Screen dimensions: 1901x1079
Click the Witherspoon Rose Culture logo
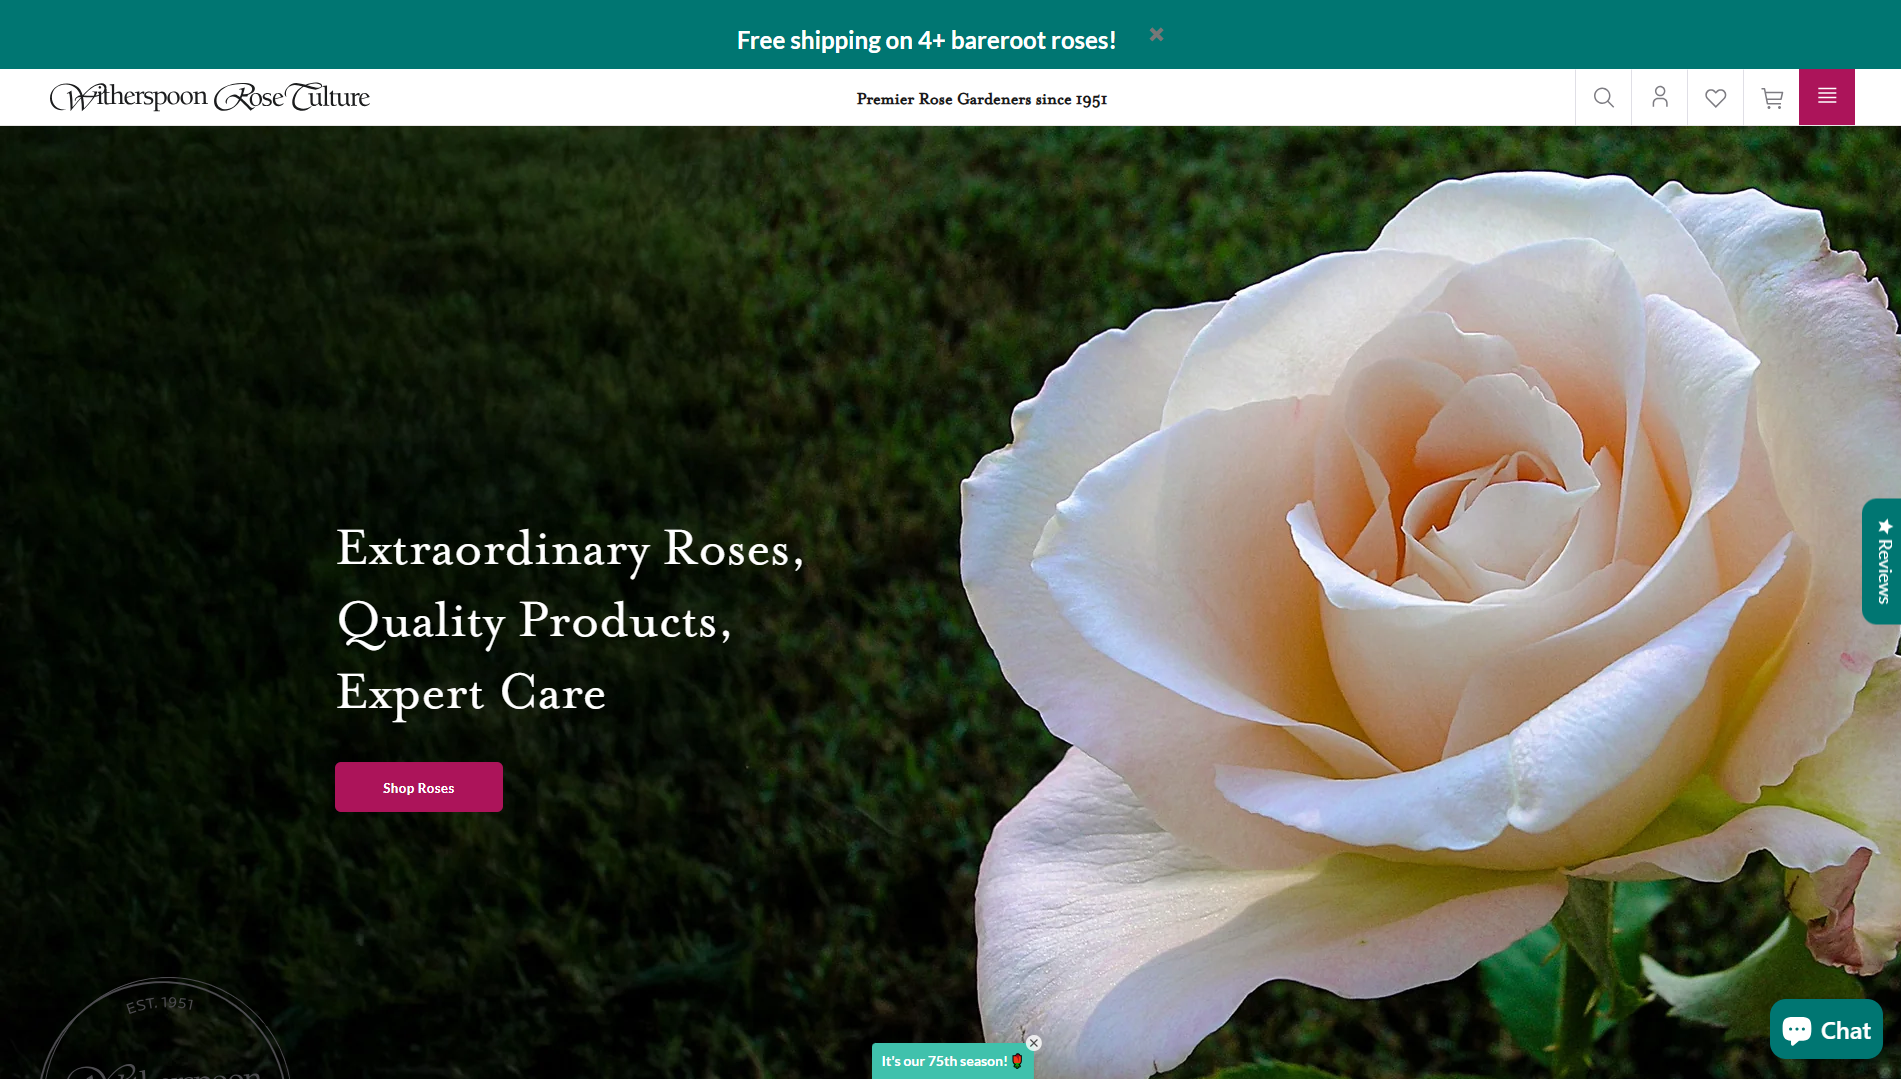pyautogui.click(x=210, y=97)
